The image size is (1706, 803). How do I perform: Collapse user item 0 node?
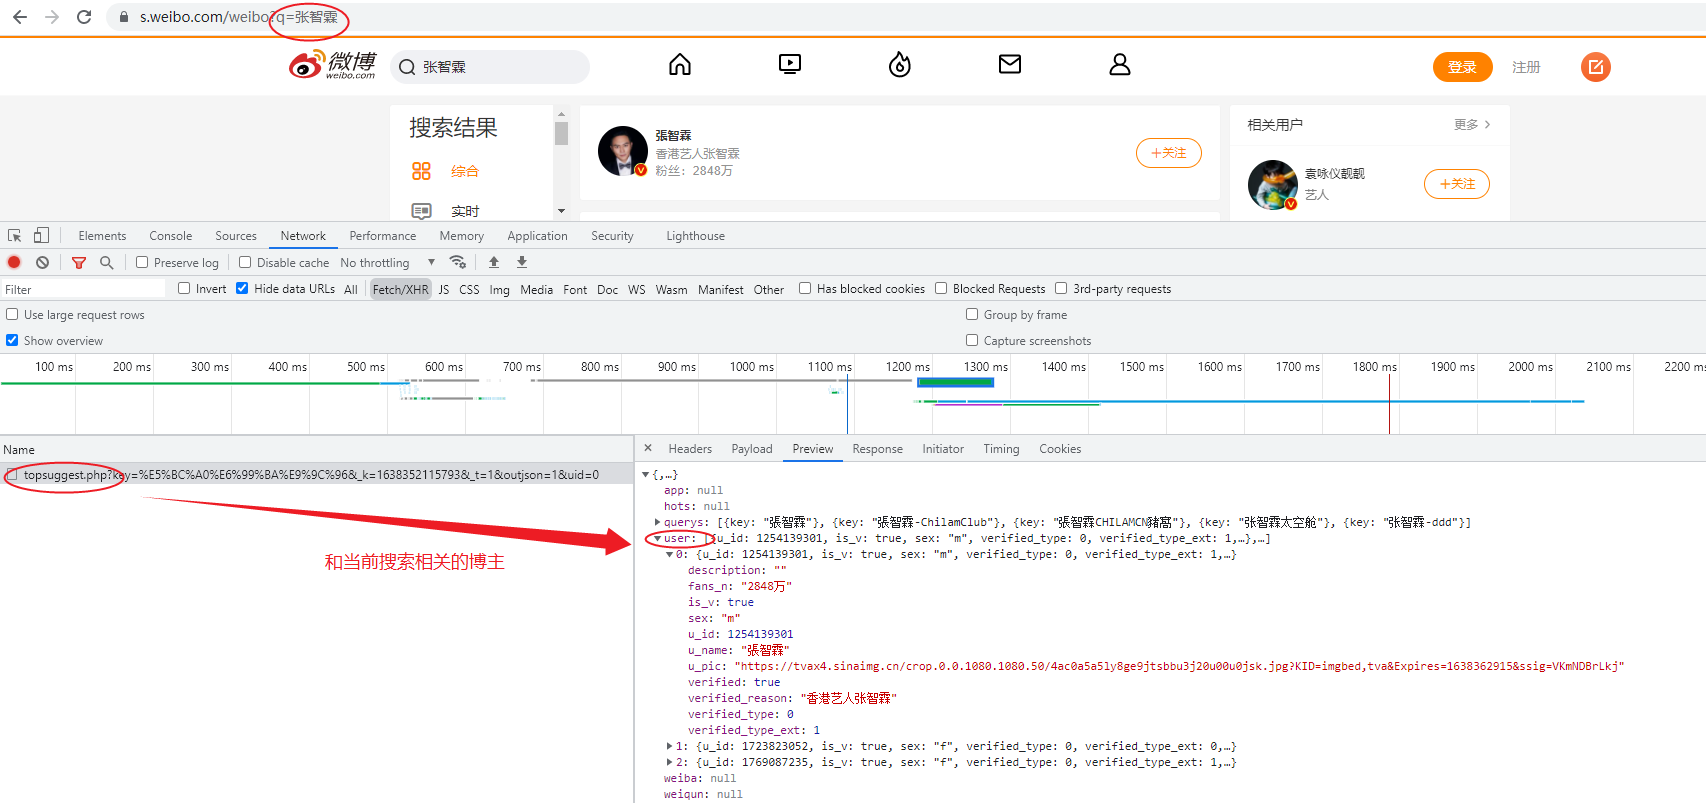pos(670,554)
